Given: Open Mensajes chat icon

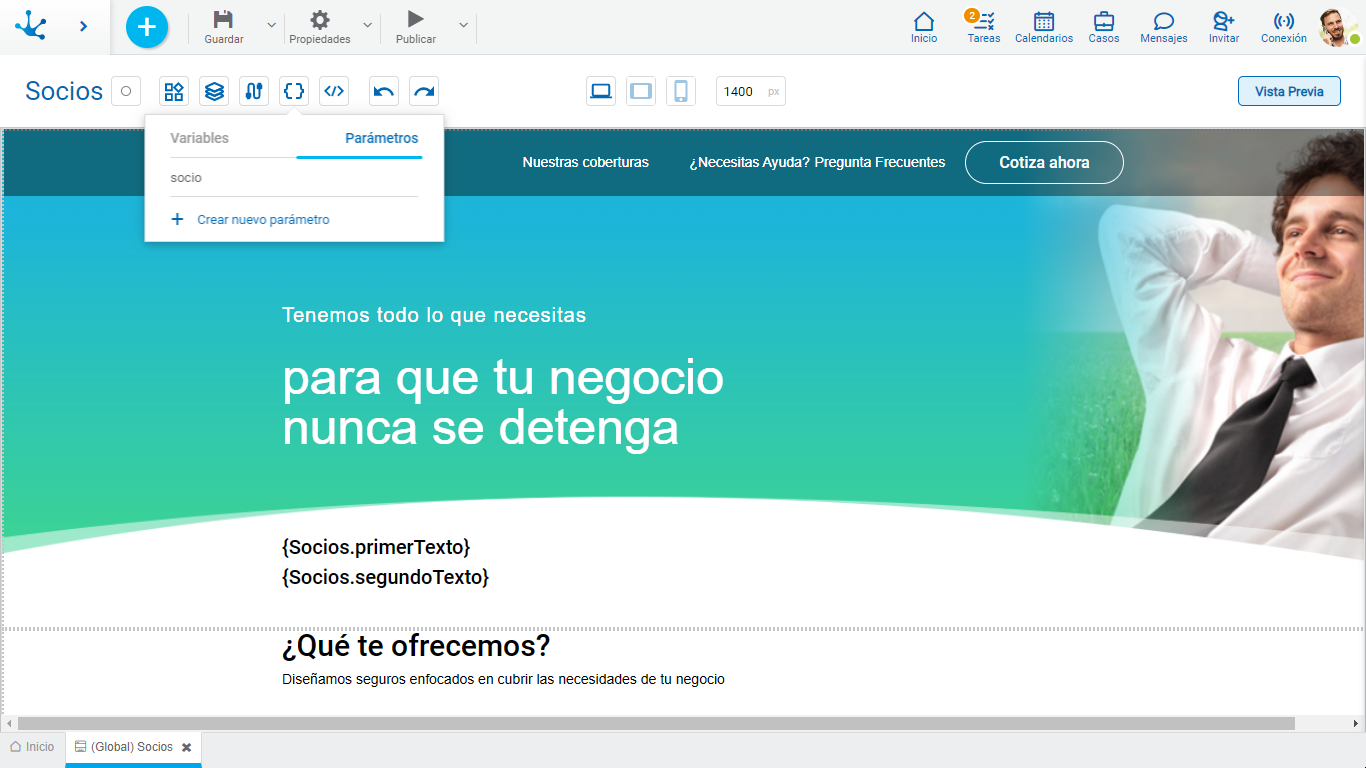Looking at the screenshot, I should tap(1164, 21).
